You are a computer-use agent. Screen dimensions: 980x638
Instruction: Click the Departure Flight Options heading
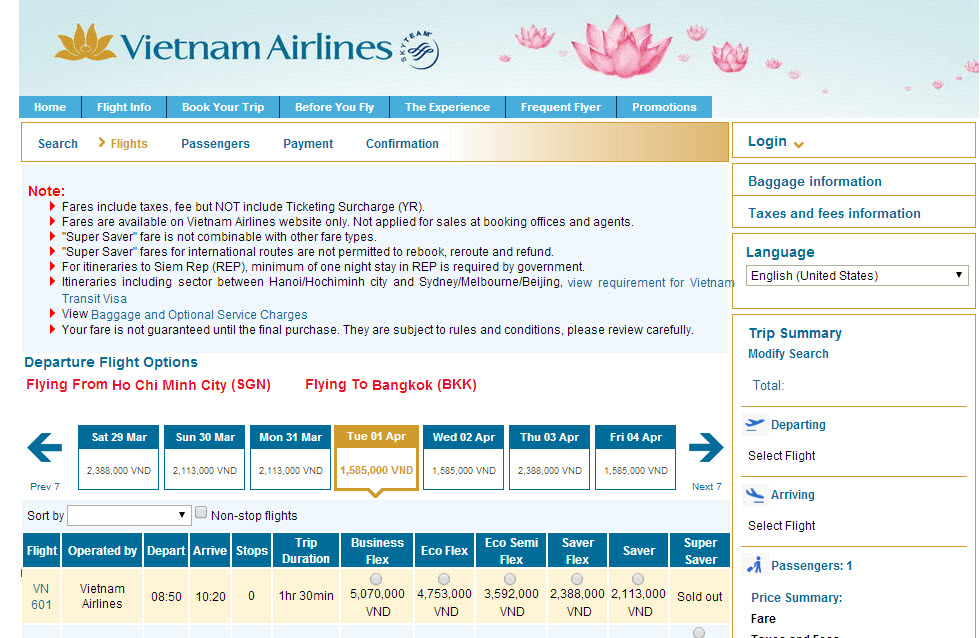(x=111, y=362)
